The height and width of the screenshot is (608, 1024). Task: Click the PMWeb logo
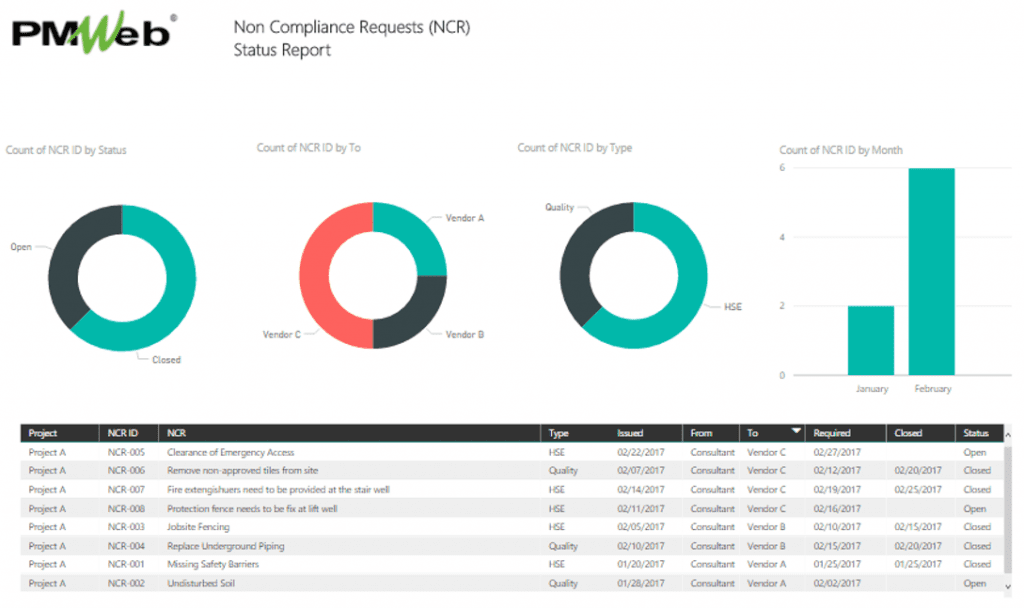pos(94,31)
